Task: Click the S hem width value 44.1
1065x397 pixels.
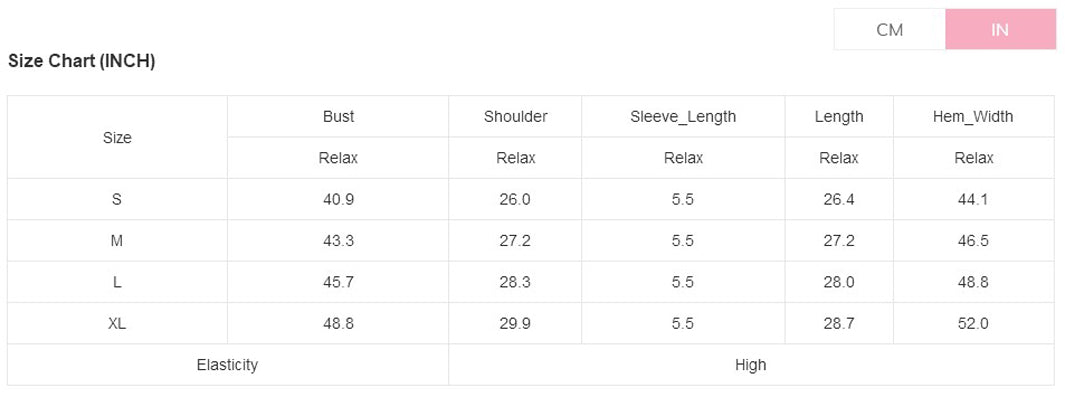Action: (x=974, y=200)
